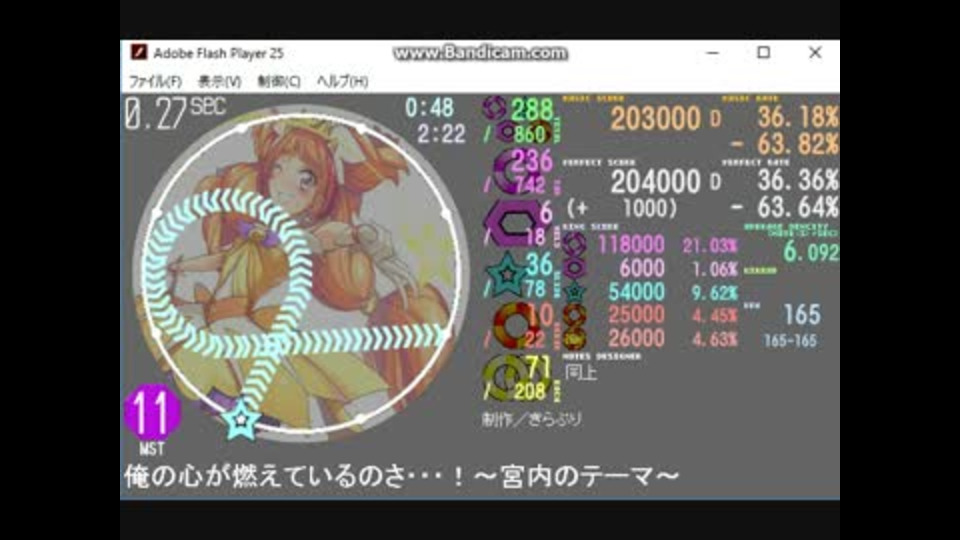Screen dimensions: 960x540
Task: Click the BPM value 165
Action: click(801, 315)
